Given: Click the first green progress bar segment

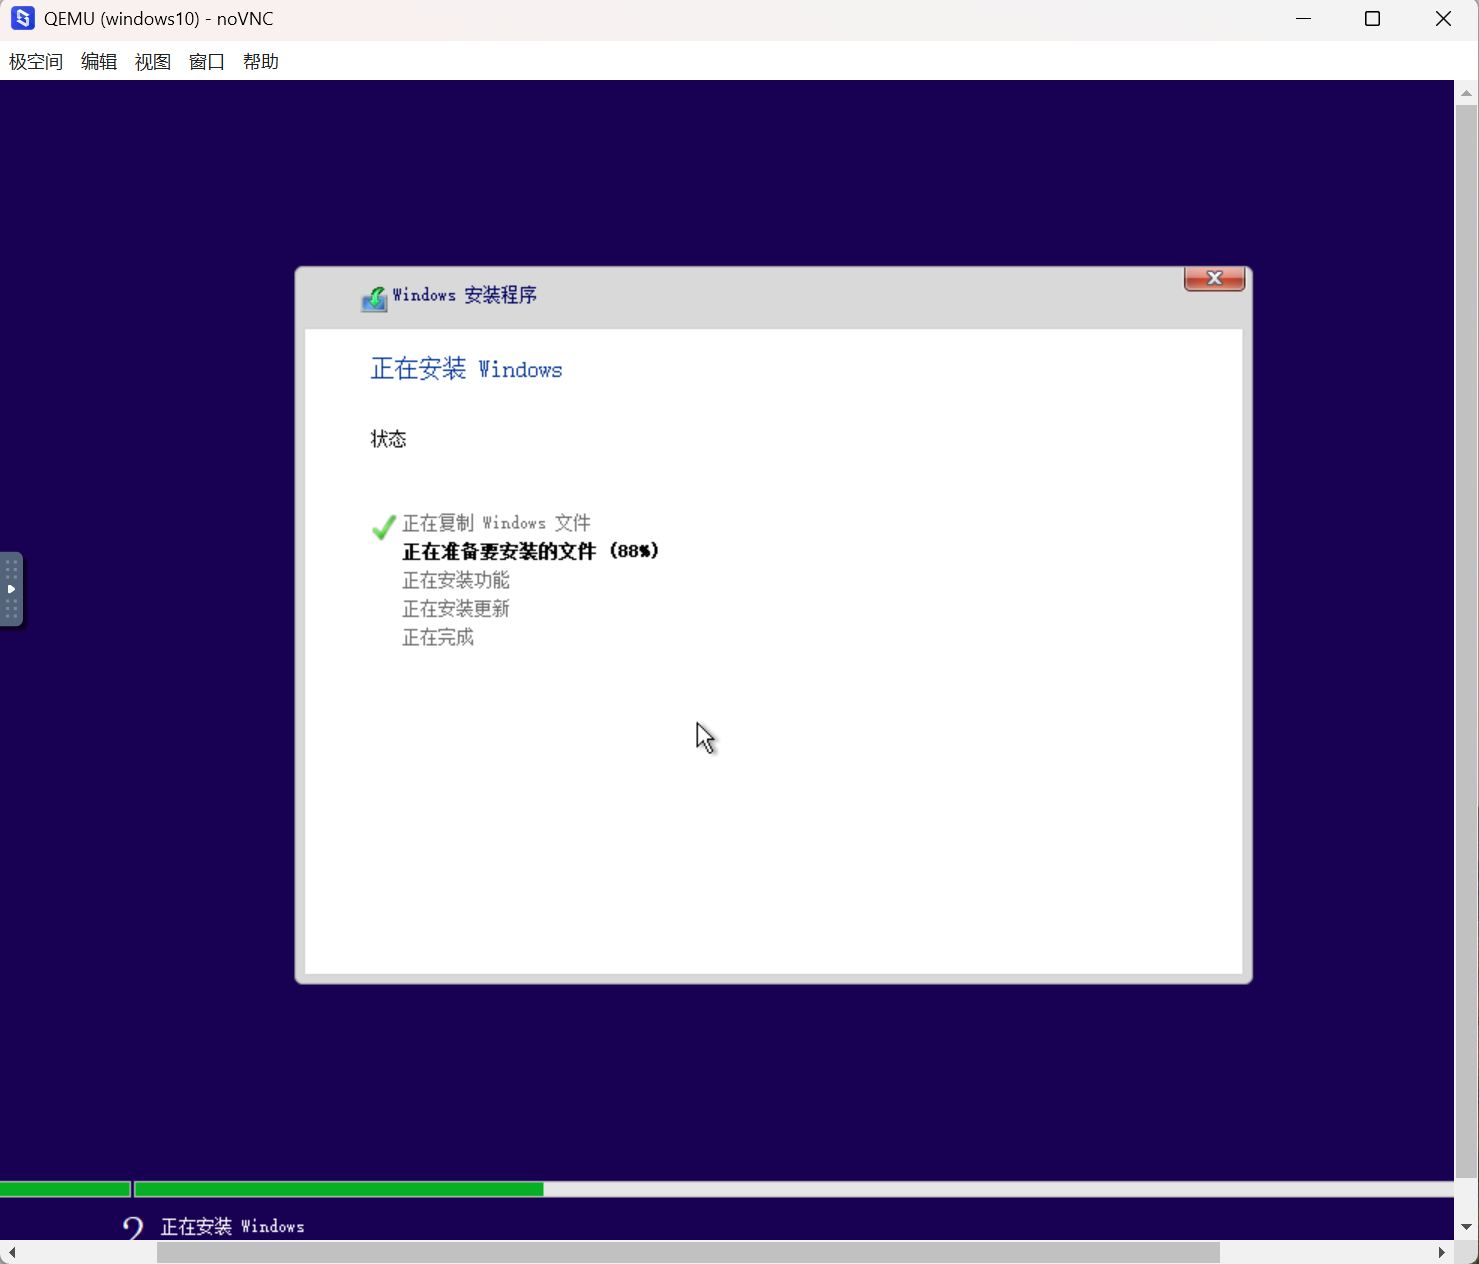Looking at the screenshot, I should point(65,1189).
